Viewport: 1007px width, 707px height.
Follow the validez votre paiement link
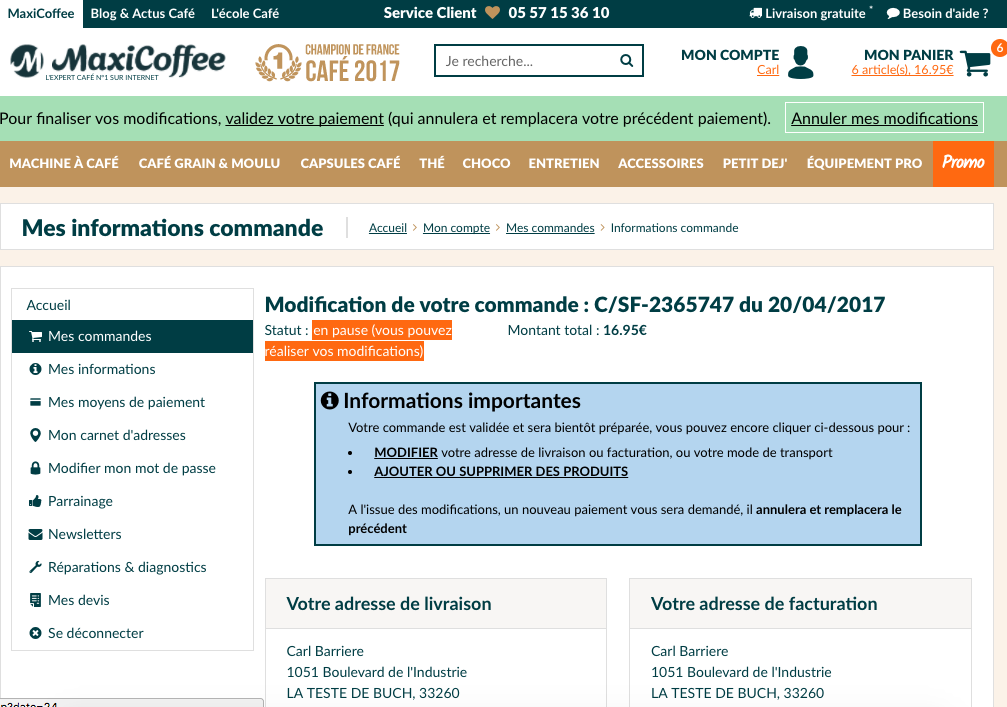[x=304, y=119]
